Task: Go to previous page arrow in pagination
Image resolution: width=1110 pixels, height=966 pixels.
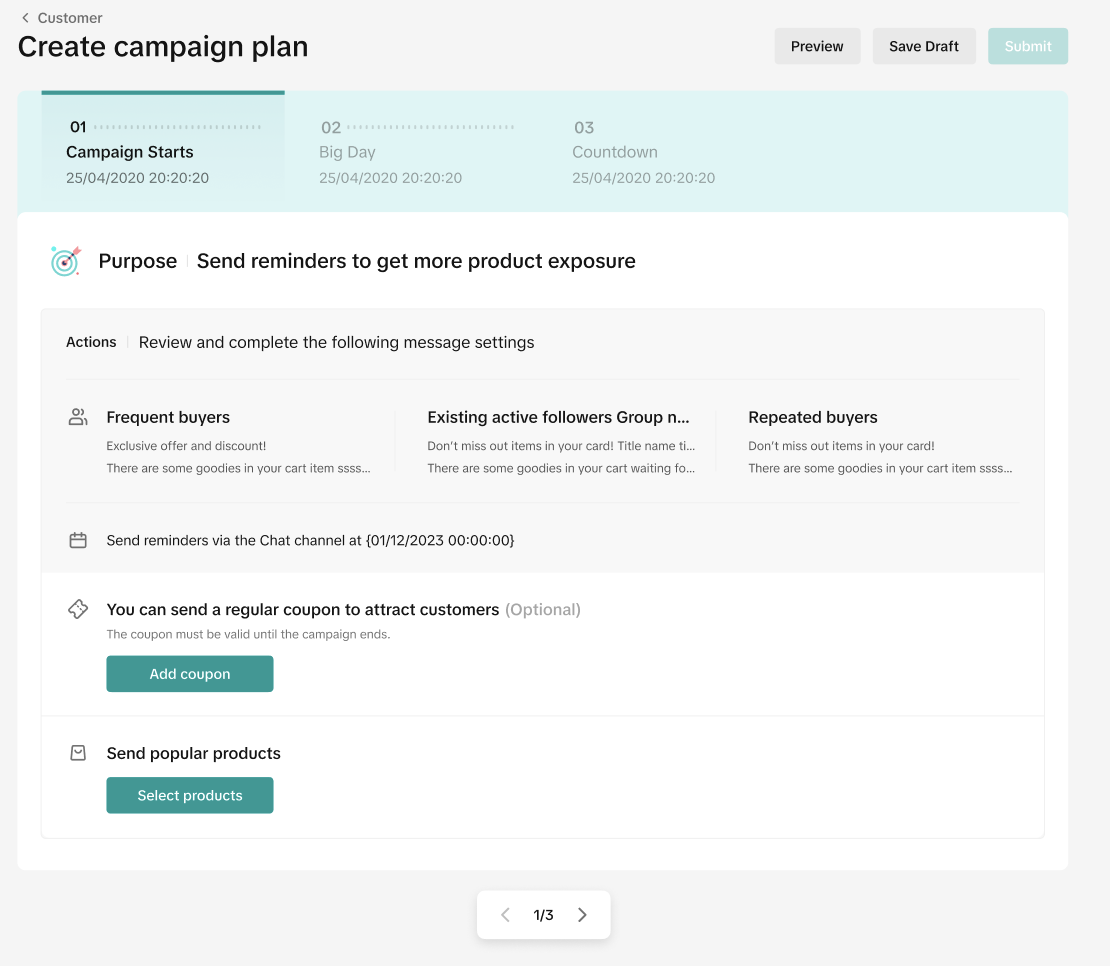Action: click(505, 915)
